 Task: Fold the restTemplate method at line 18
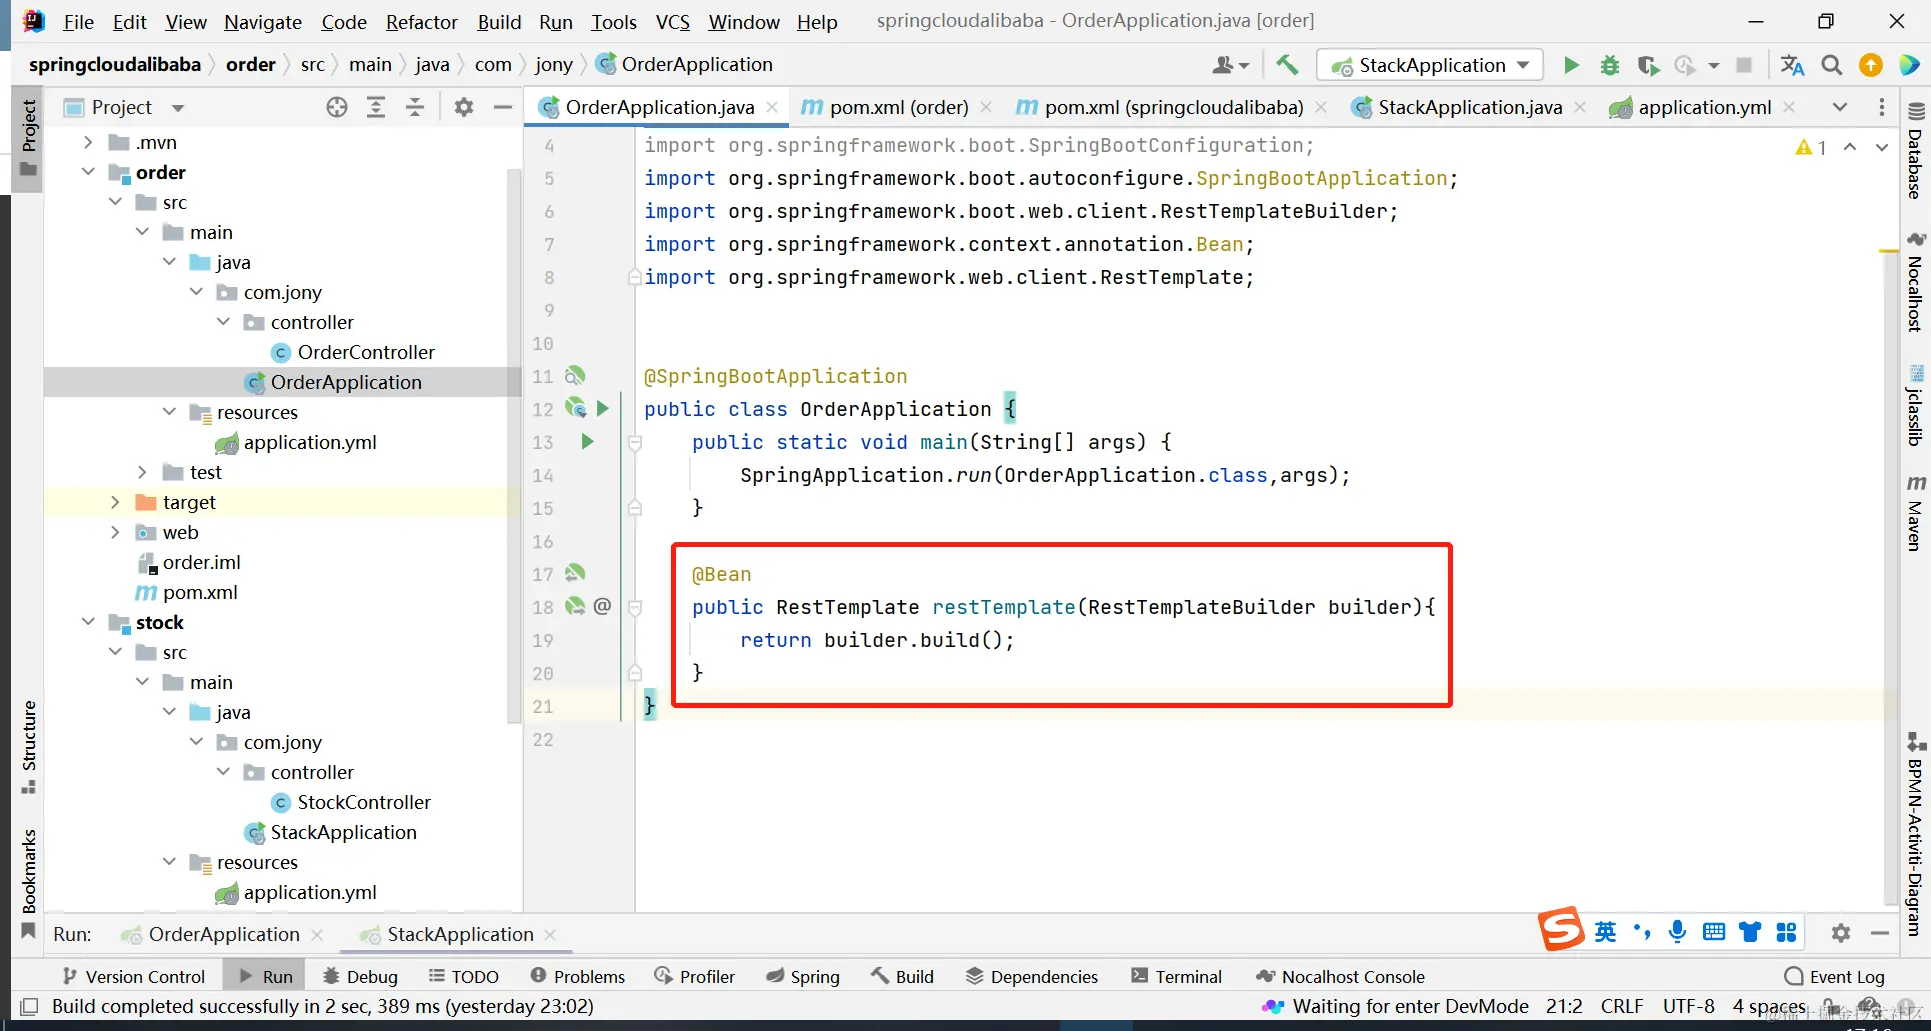click(x=634, y=607)
